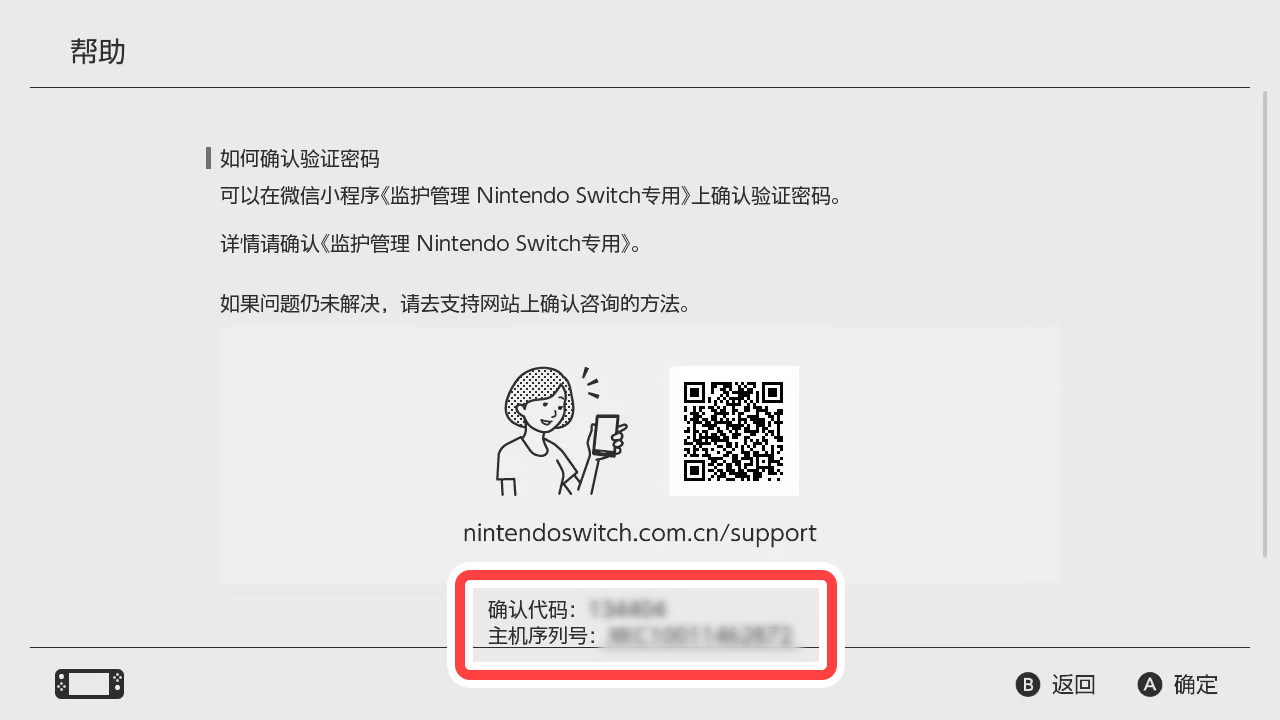Click the support QR code
The height and width of the screenshot is (720, 1280).
pyautogui.click(x=734, y=431)
